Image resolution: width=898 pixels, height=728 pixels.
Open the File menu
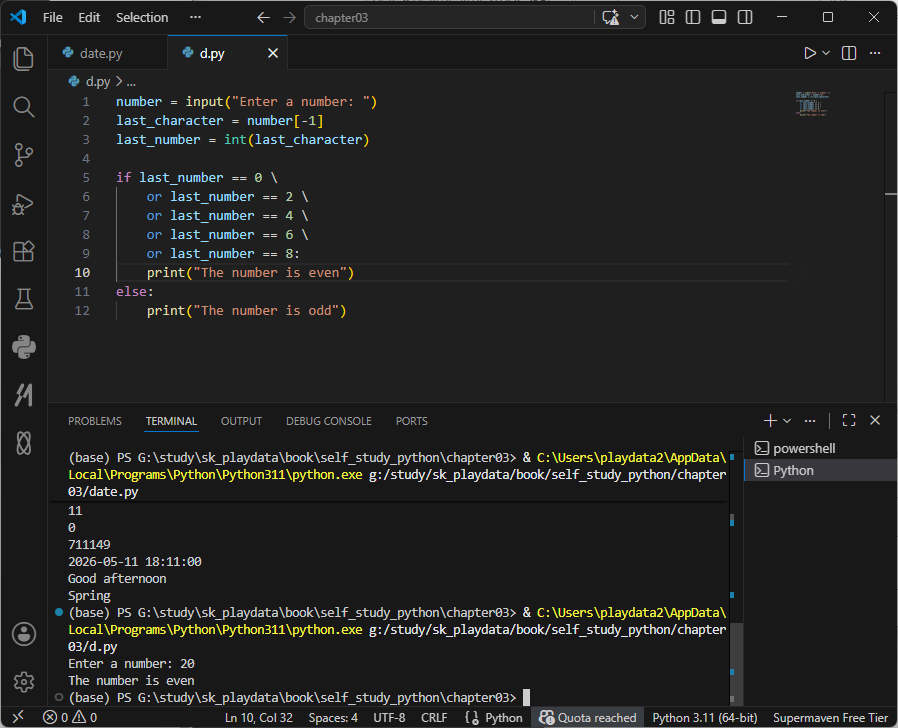pyautogui.click(x=53, y=18)
